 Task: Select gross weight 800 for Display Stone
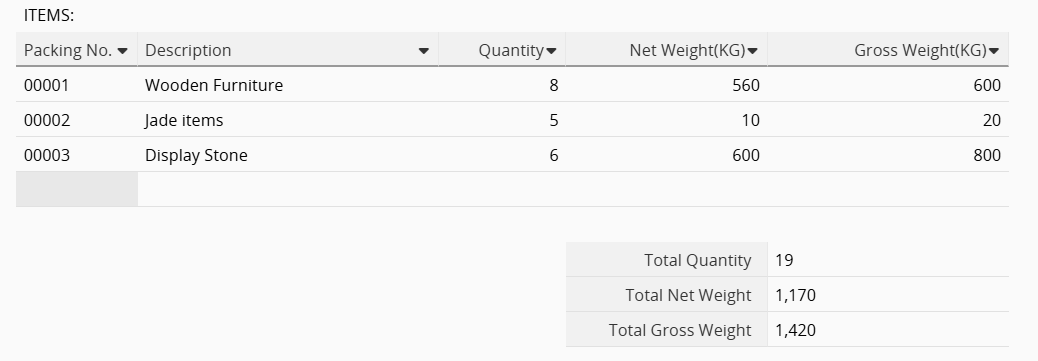point(888,155)
